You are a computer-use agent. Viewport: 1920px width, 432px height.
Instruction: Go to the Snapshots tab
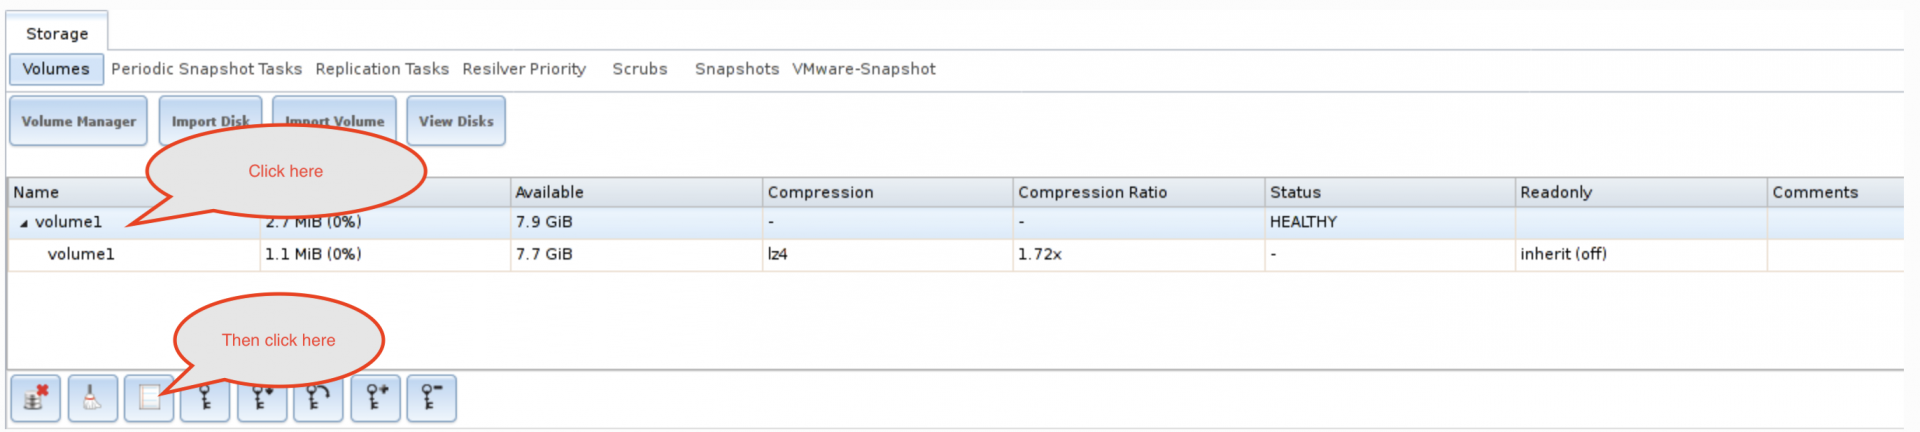737,69
